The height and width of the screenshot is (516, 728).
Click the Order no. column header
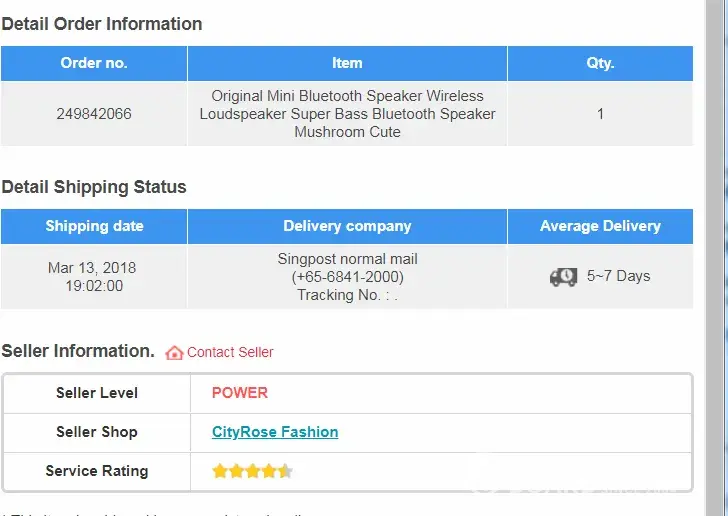tap(94, 63)
